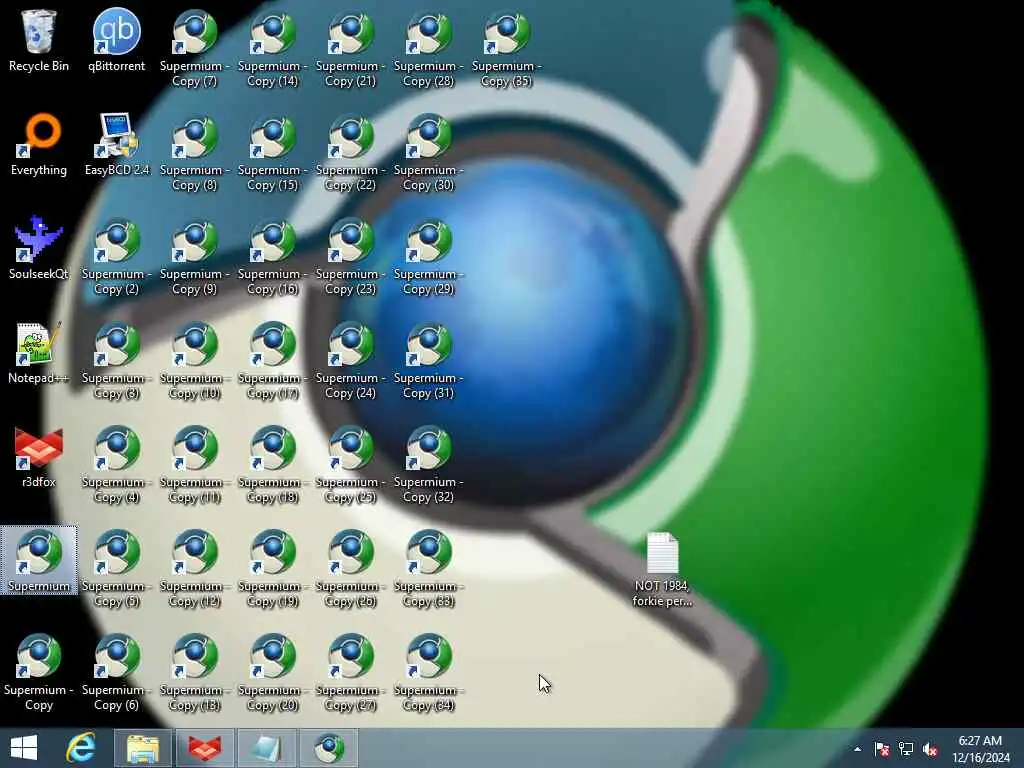The image size is (1024, 768).
Task: Select Supermium - Copy (3) icon
Action: click(x=116, y=360)
